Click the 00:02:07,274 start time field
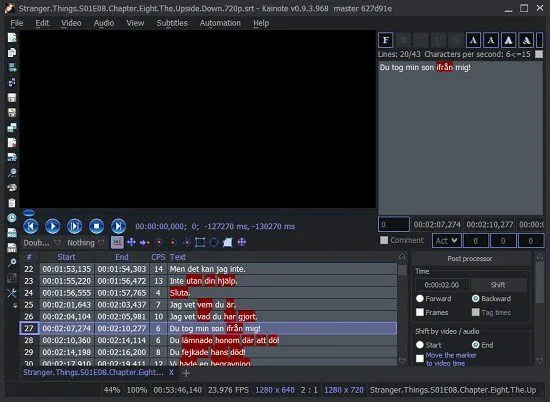Image resolution: width=550 pixels, height=402 pixels. (437, 225)
